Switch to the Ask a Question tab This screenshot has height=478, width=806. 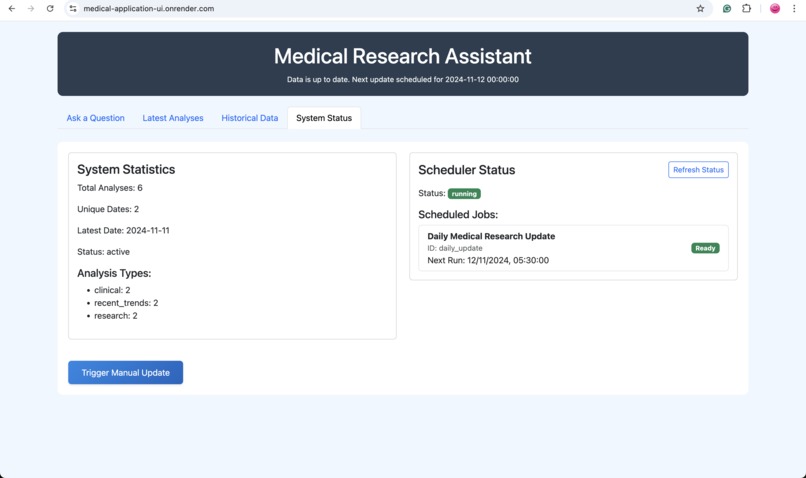pos(96,118)
